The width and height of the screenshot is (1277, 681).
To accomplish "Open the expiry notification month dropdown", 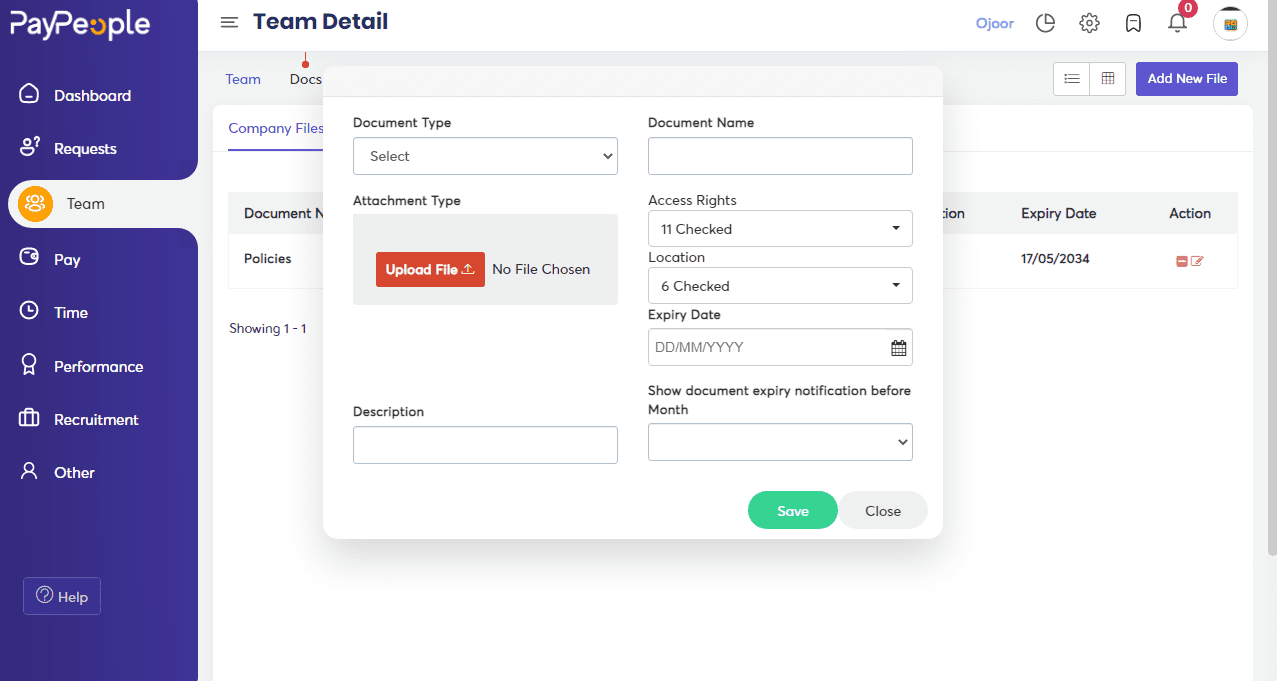I will coord(780,442).
